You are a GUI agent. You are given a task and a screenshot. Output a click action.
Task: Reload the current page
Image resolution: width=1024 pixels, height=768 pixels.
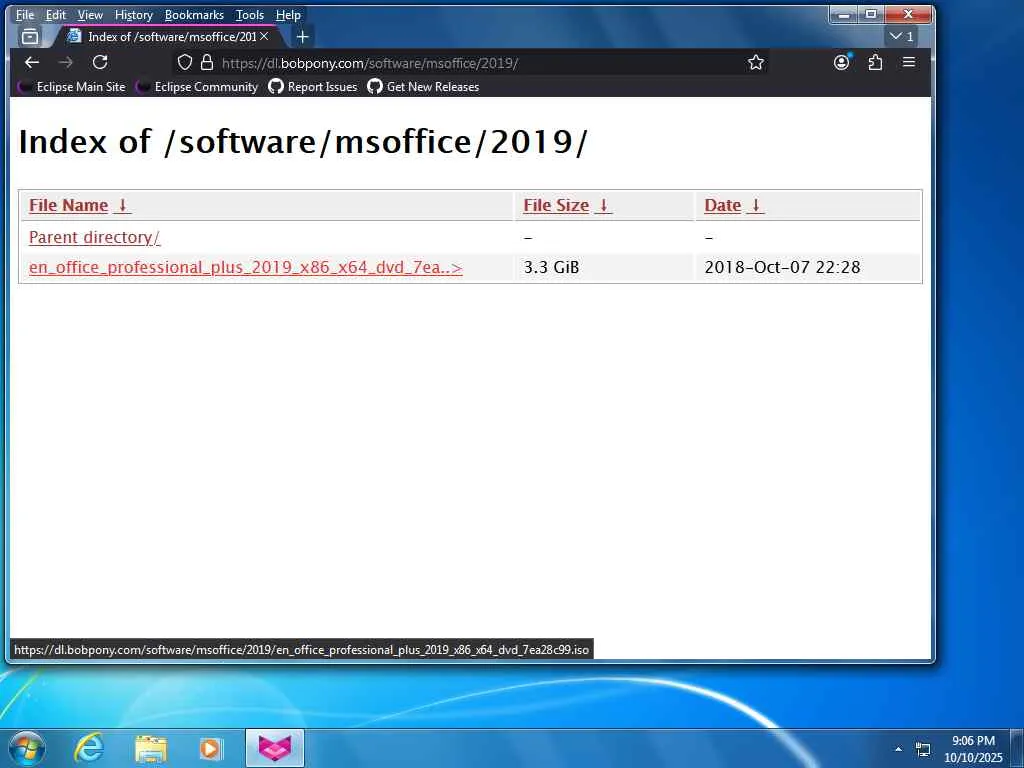(100, 63)
